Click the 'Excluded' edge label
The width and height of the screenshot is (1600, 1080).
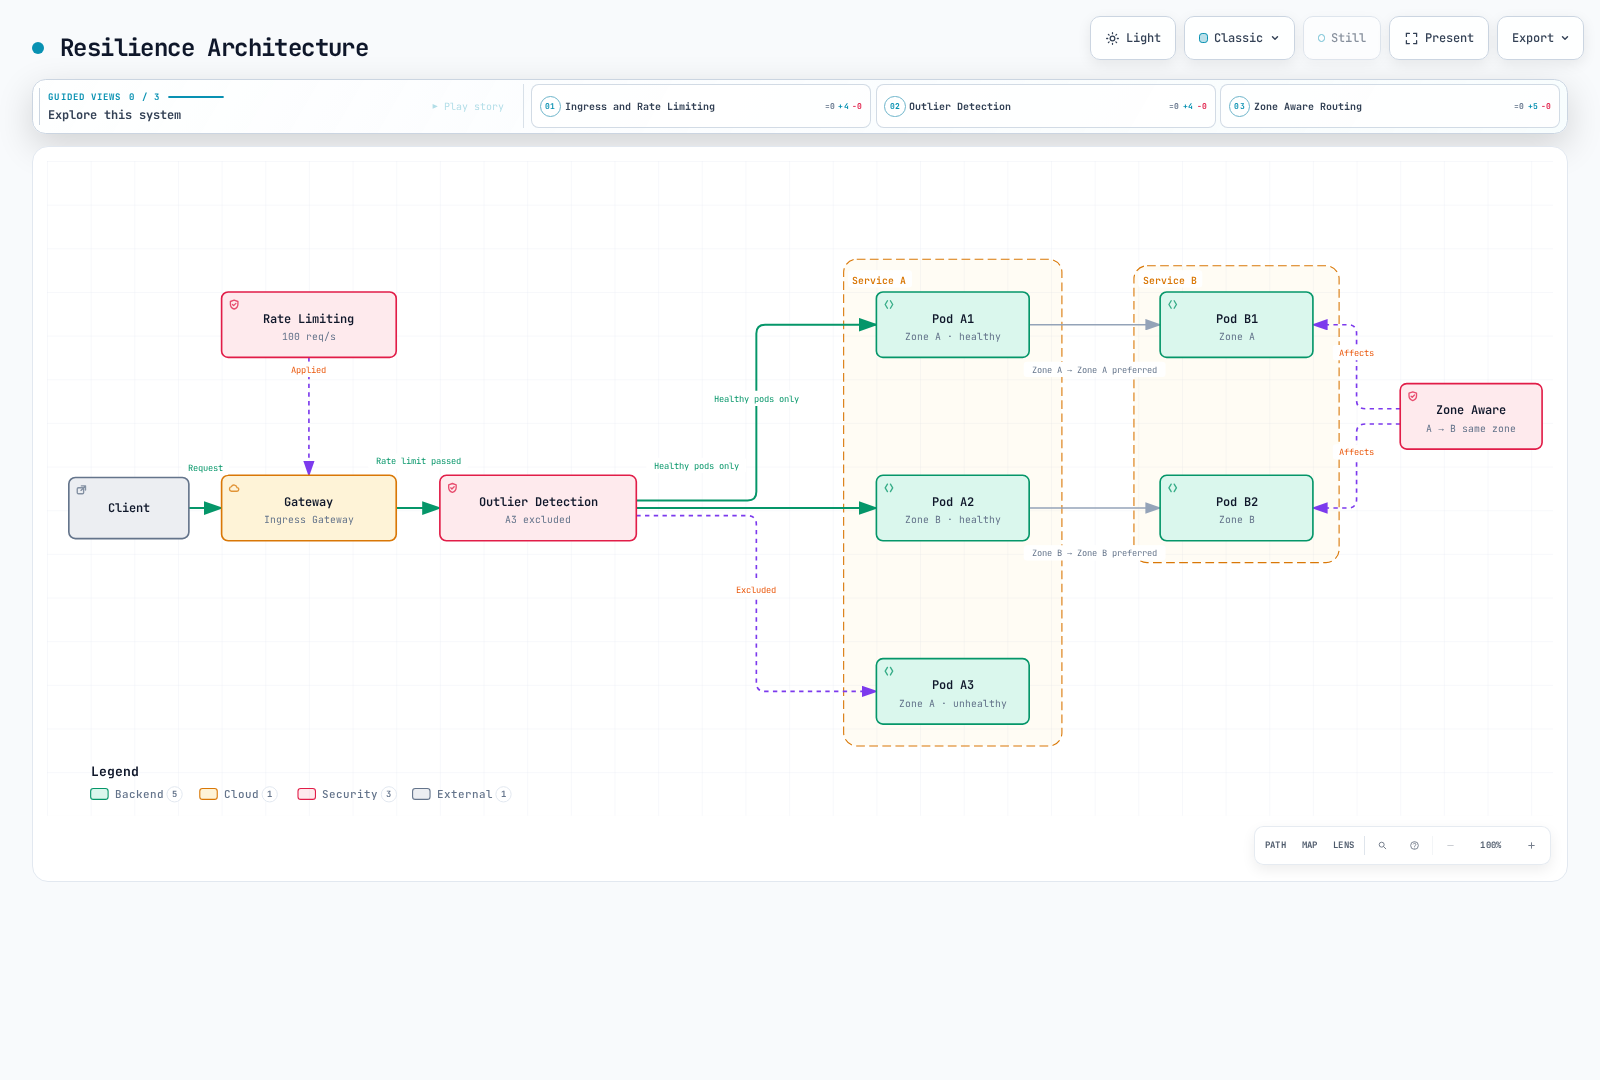(x=756, y=590)
